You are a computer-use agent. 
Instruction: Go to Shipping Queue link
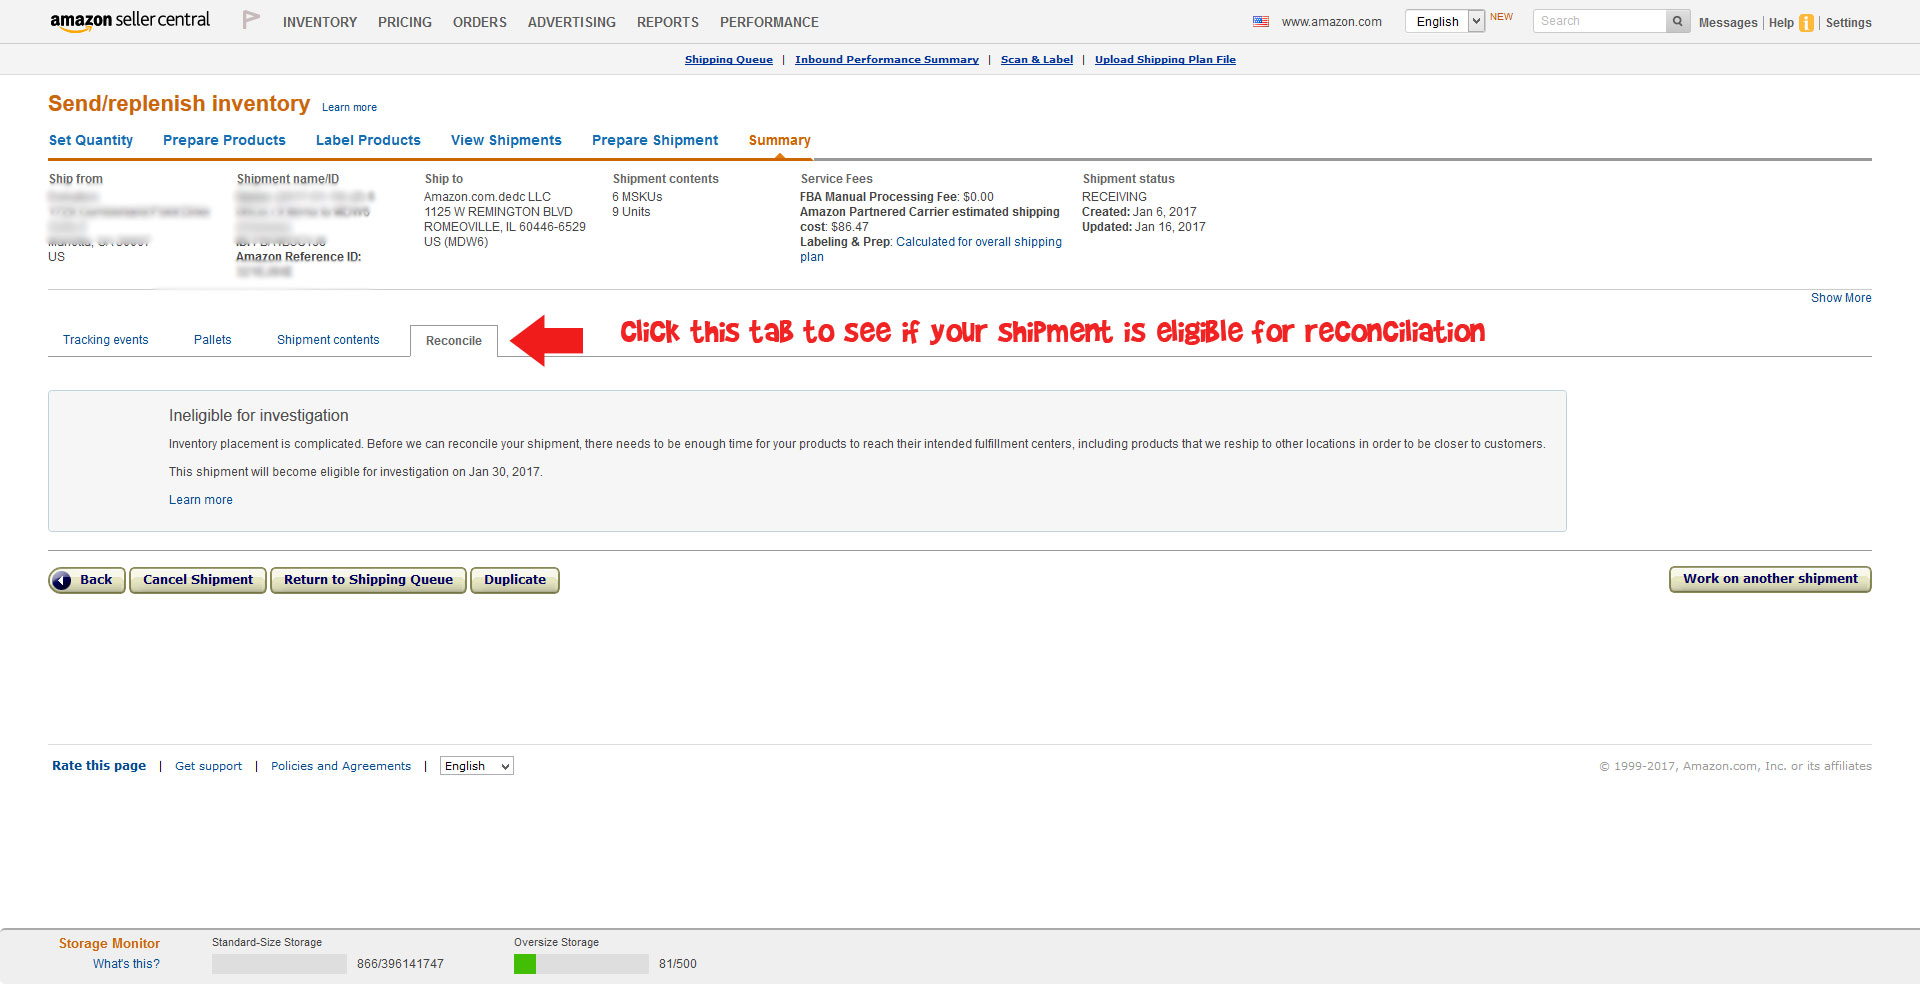[729, 60]
